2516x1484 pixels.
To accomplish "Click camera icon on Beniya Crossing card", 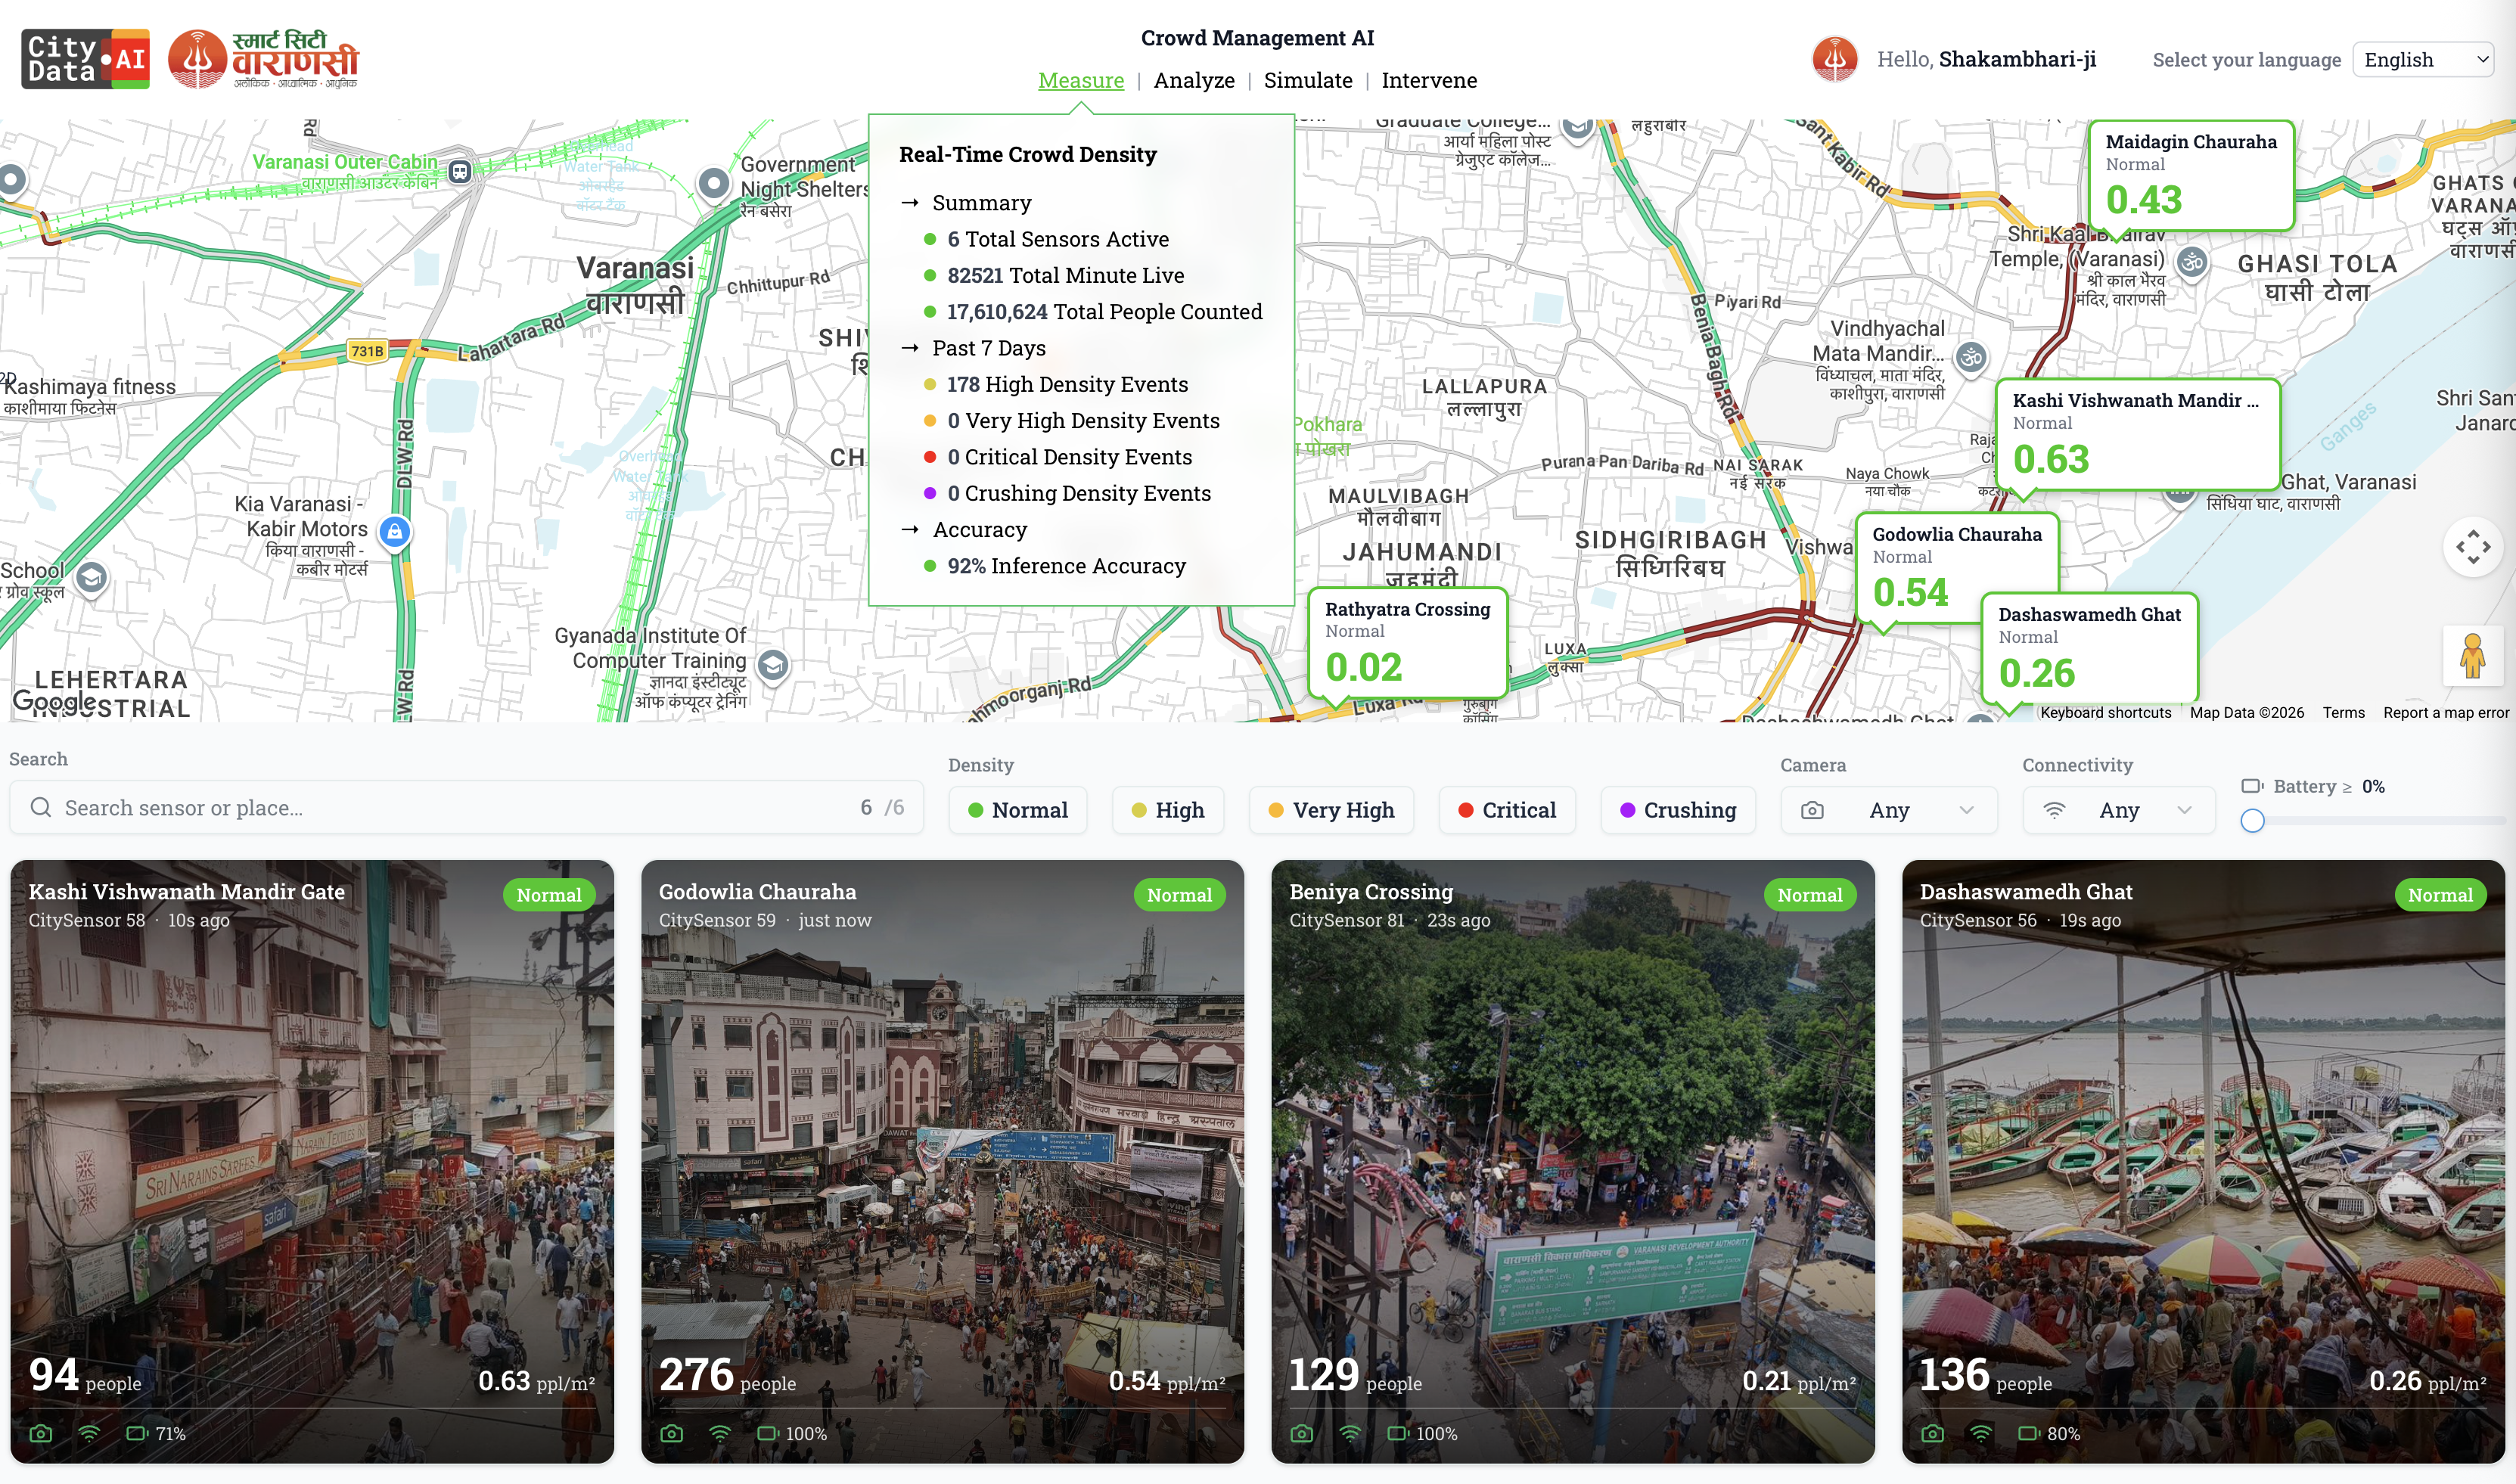I will pos(1302,1433).
